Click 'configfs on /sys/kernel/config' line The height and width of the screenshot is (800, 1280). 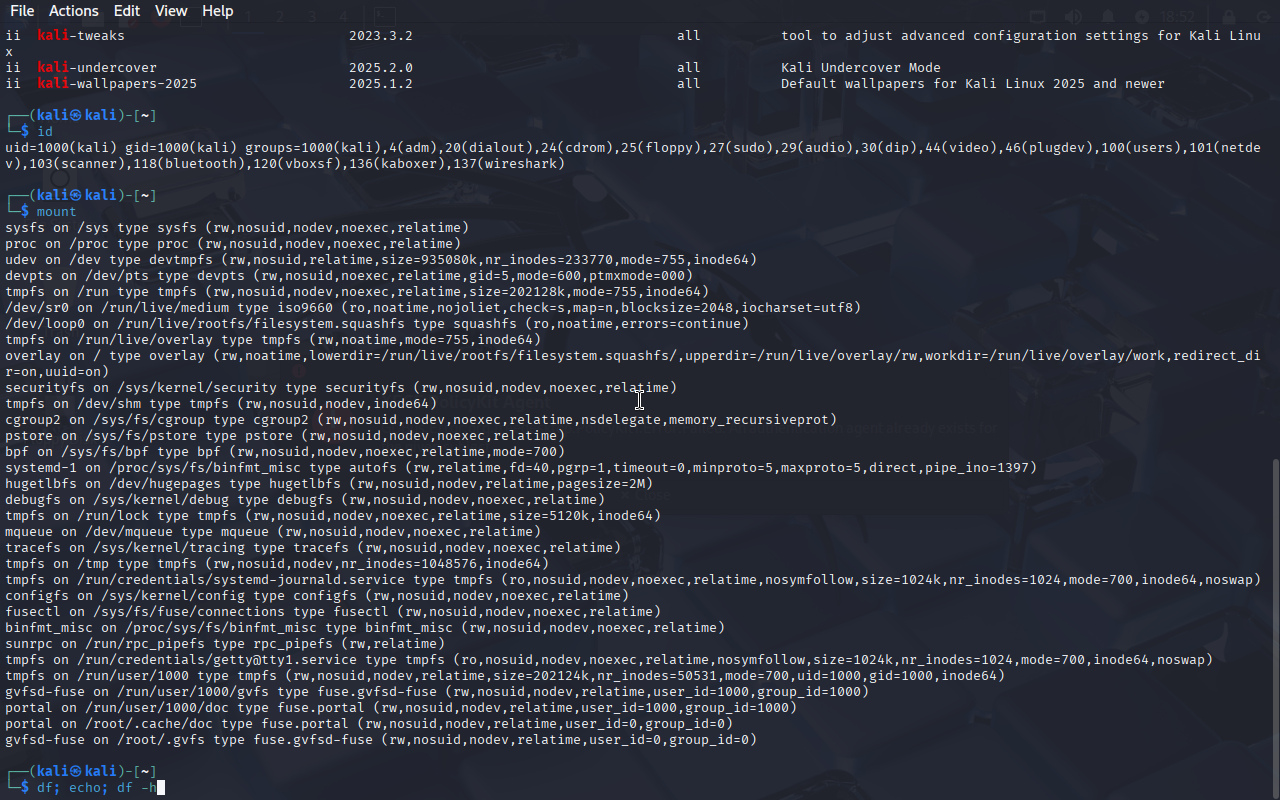click(x=317, y=596)
